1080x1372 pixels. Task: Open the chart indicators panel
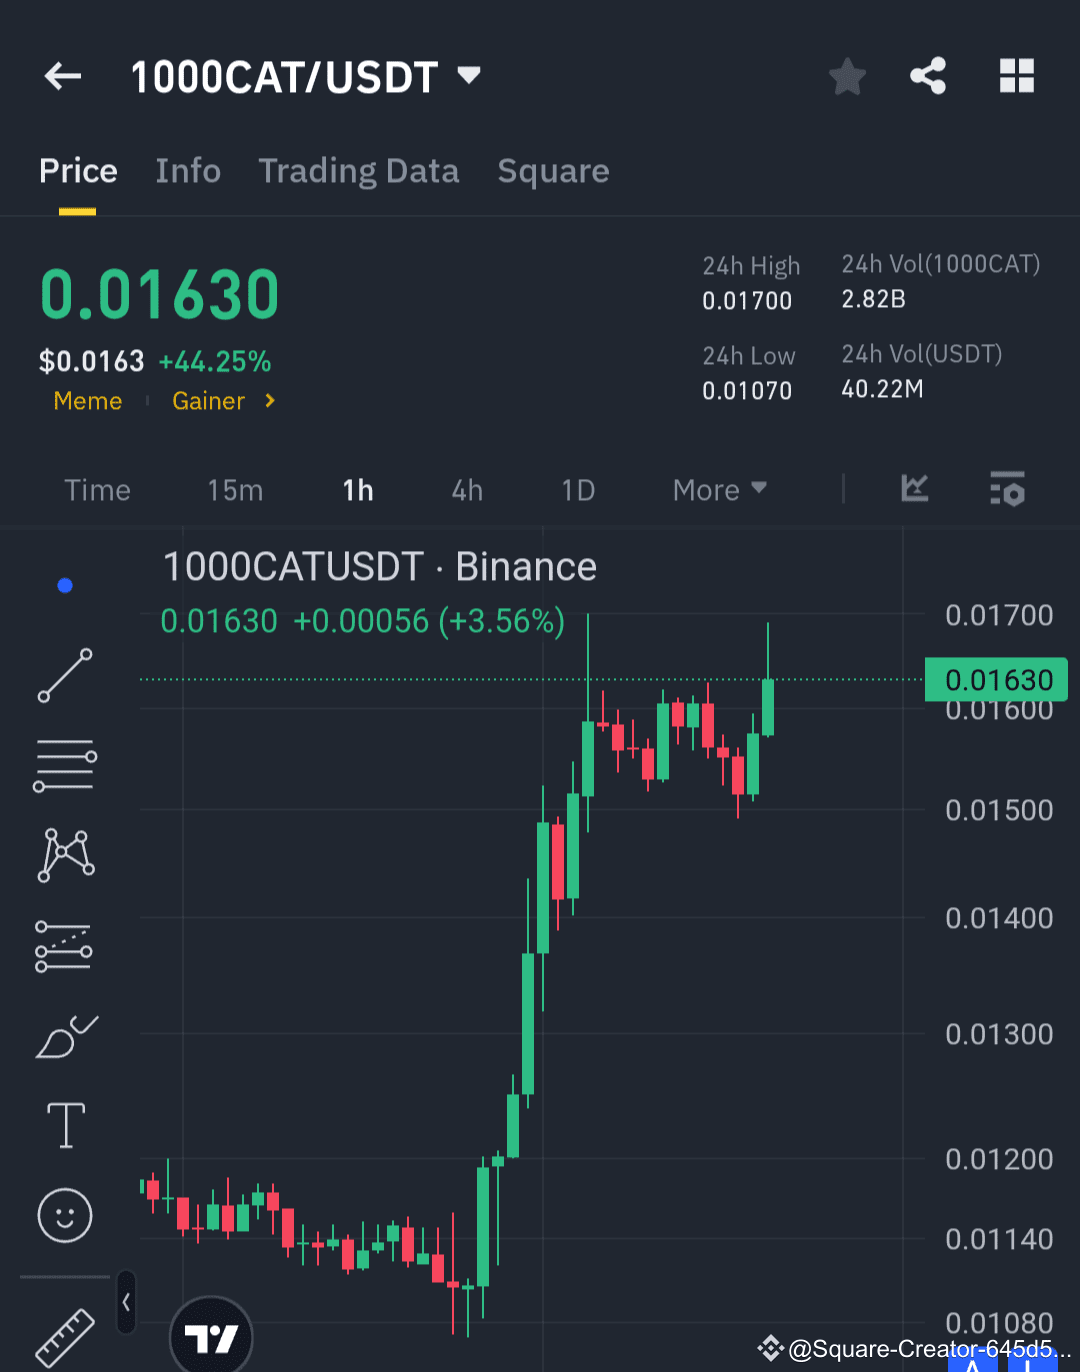click(x=914, y=489)
